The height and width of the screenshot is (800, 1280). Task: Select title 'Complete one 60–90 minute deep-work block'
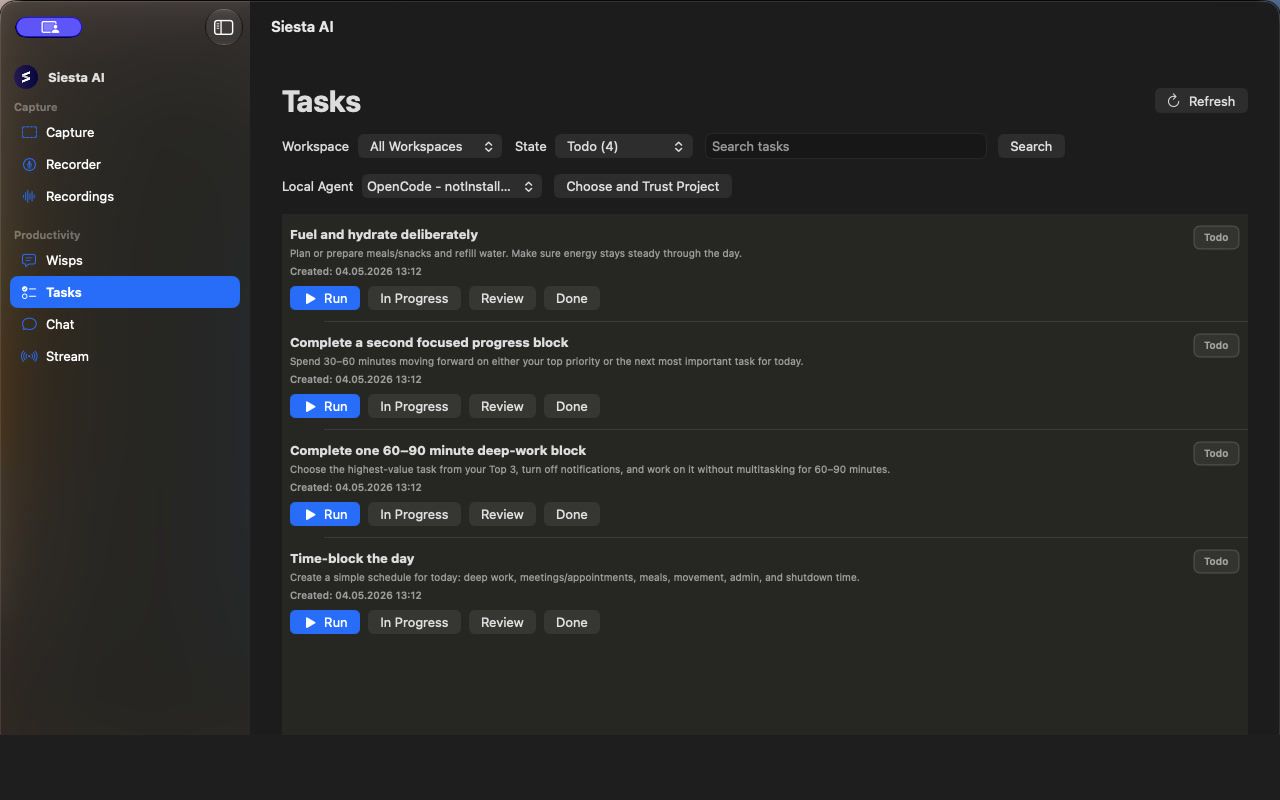pos(438,450)
